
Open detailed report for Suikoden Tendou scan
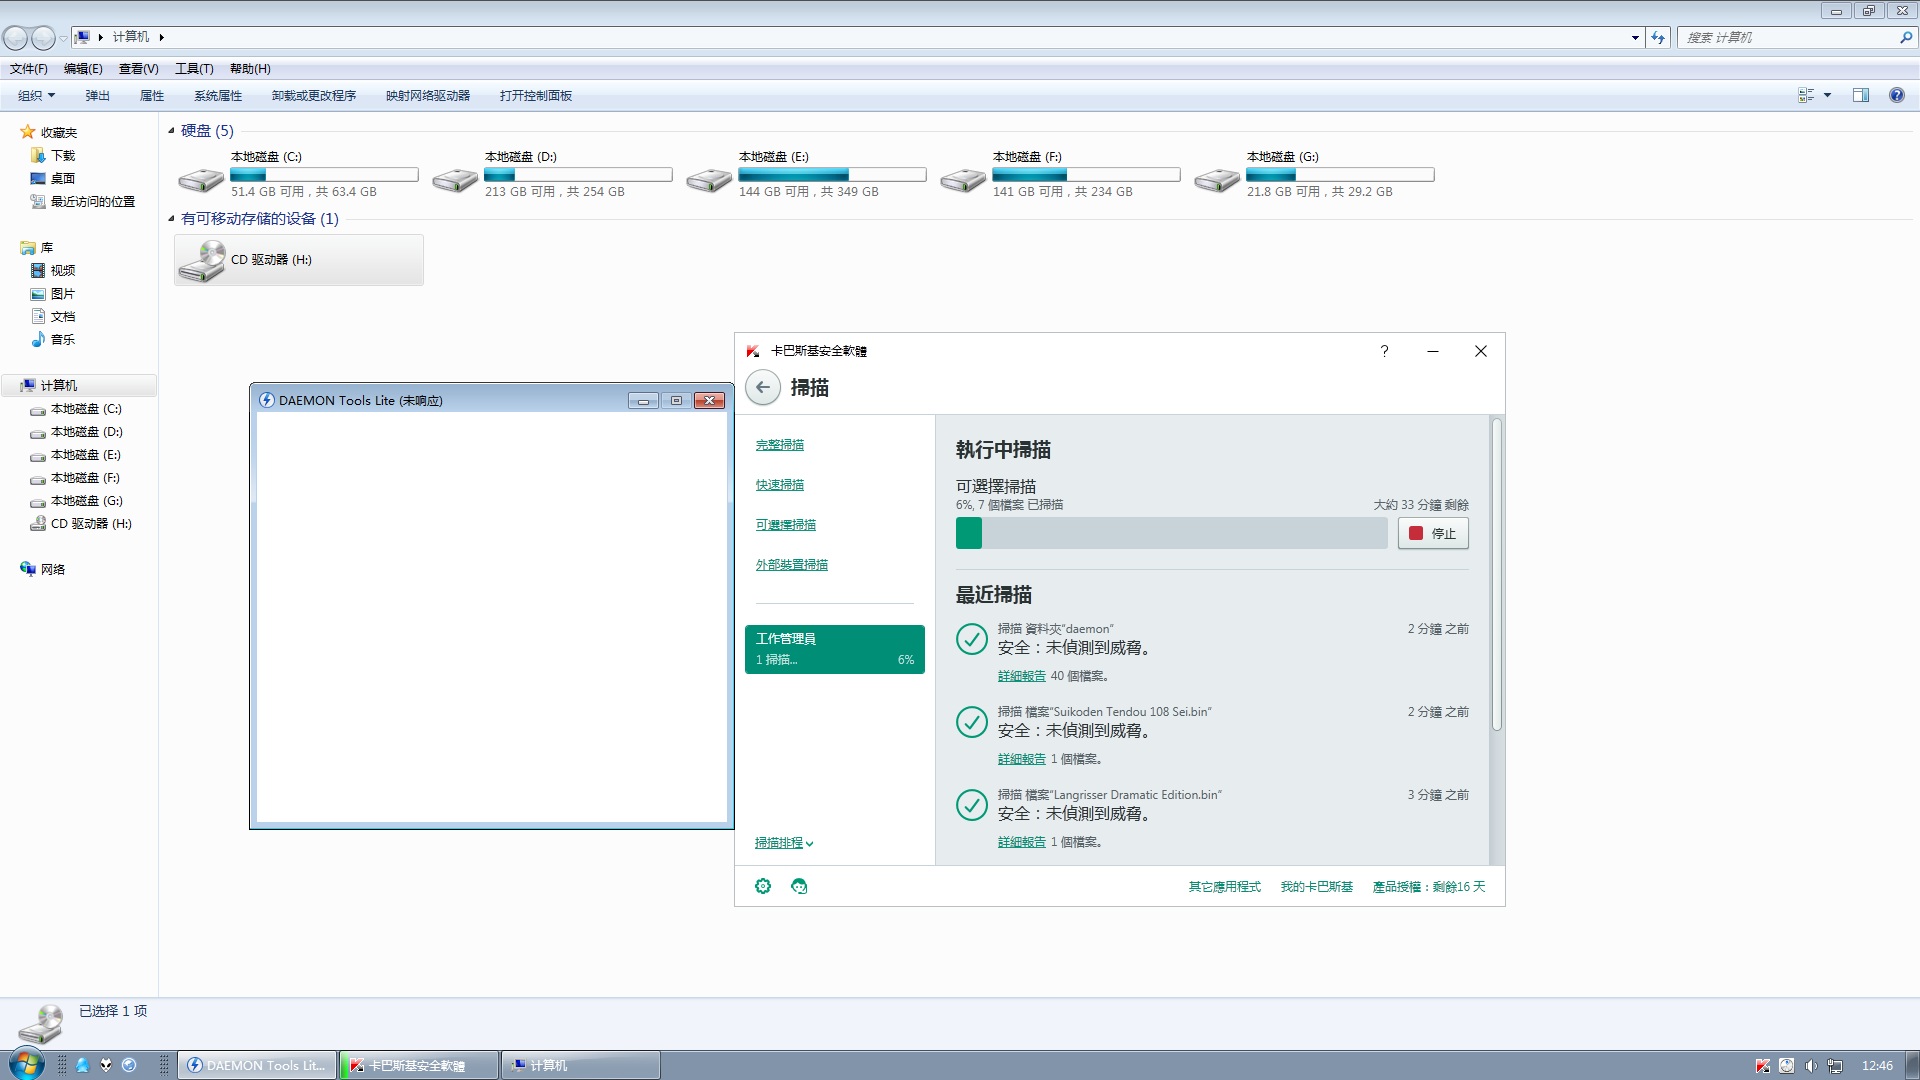[1022, 759]
